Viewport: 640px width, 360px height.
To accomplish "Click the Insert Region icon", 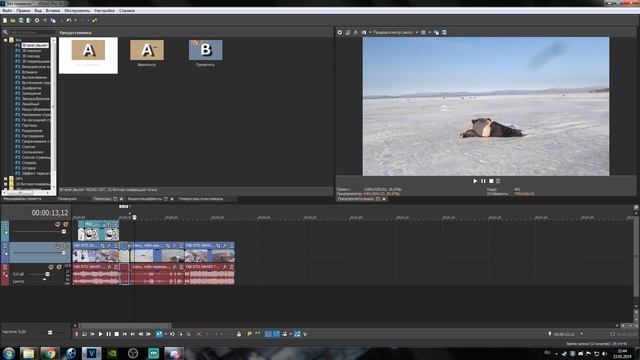I will point(258,334).
